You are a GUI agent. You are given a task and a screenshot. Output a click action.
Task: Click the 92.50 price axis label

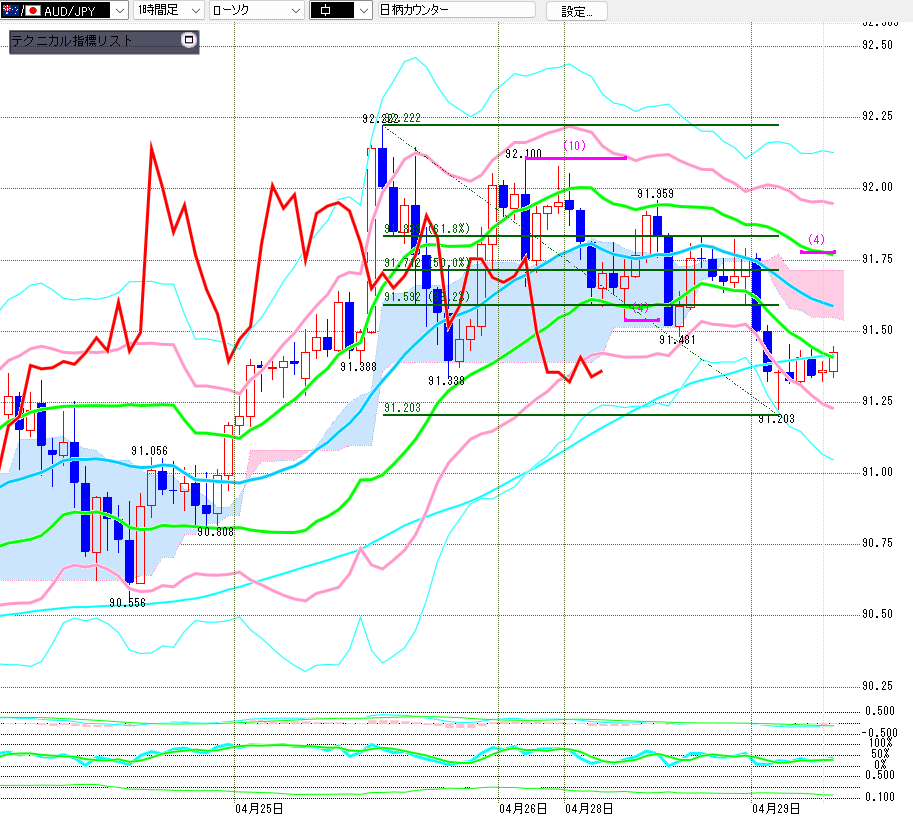click(877, 45)
